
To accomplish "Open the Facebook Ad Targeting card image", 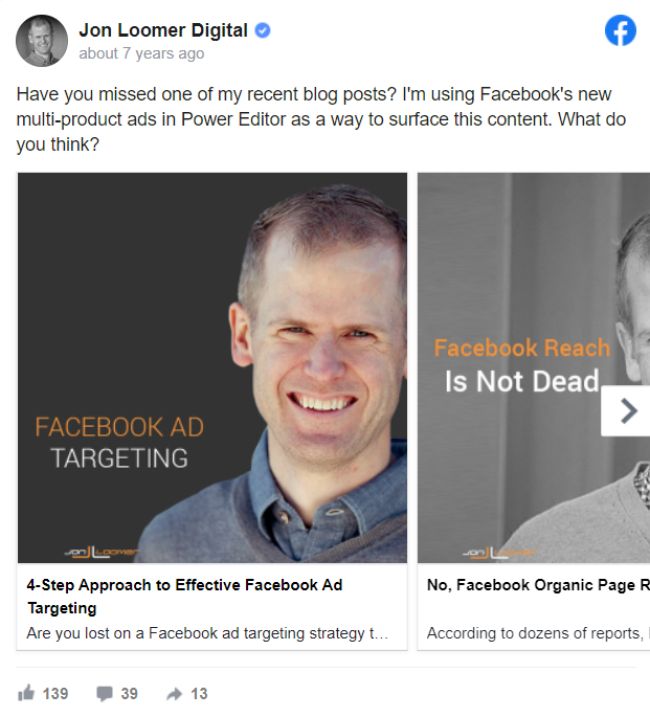I will (x=212, y=368).
